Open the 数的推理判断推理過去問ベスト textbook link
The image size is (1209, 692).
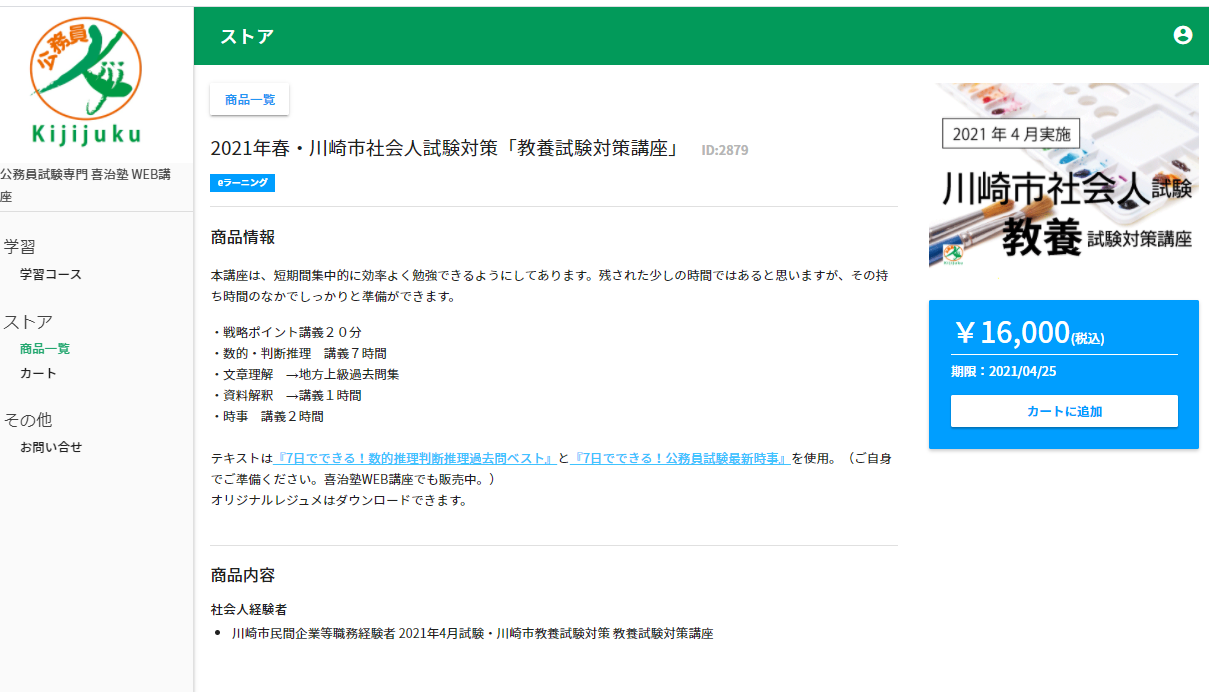pos(414,458)
